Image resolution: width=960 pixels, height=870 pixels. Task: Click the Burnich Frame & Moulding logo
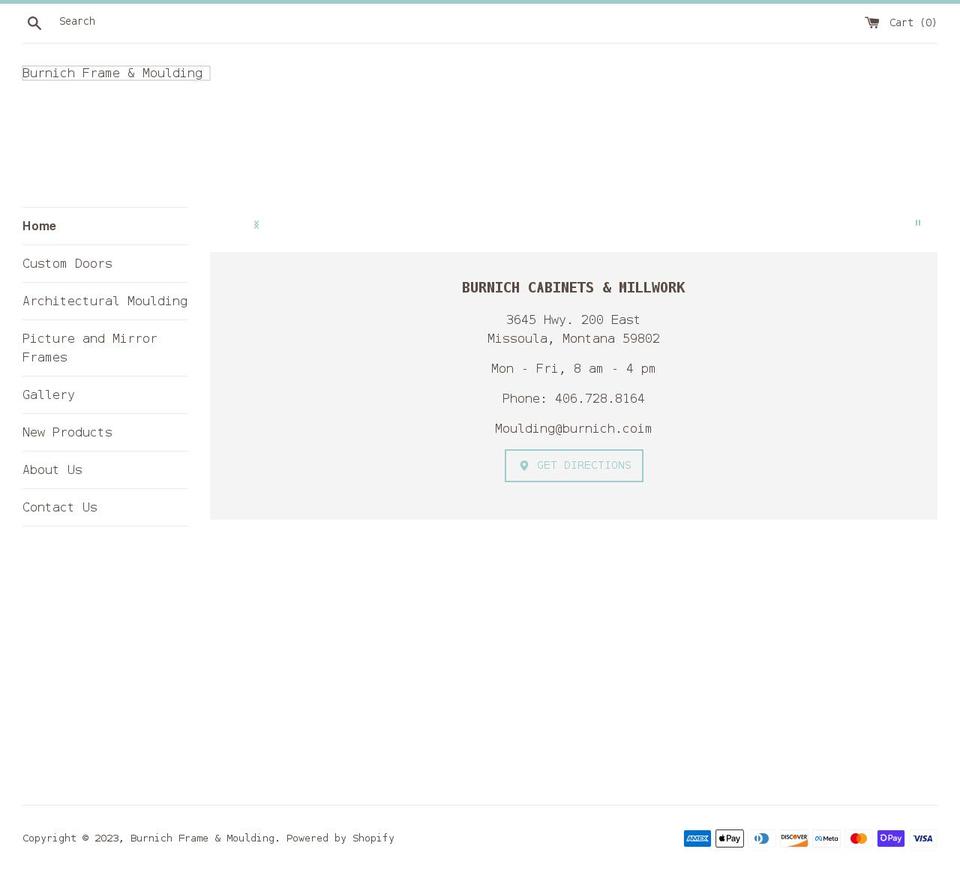click(116, 73)
